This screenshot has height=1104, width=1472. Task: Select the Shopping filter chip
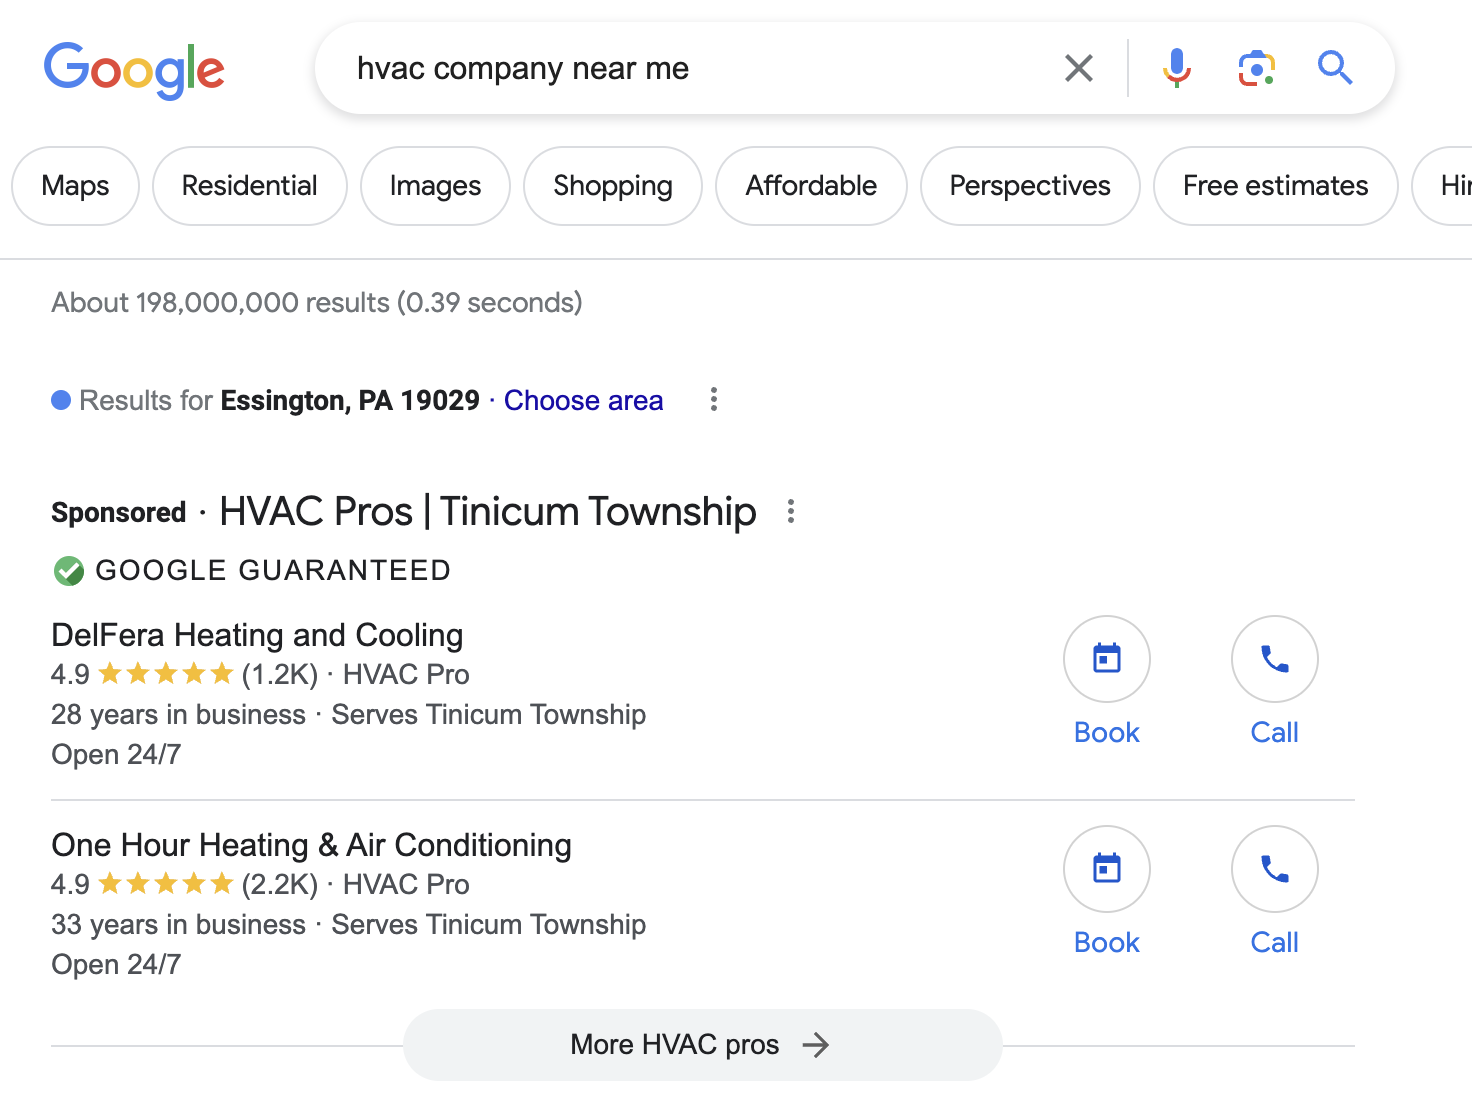coord(613,186)
